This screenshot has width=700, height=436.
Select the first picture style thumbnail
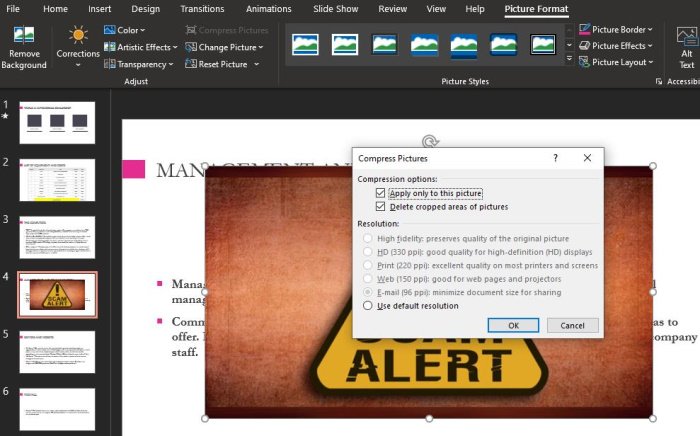click(305, 45)
